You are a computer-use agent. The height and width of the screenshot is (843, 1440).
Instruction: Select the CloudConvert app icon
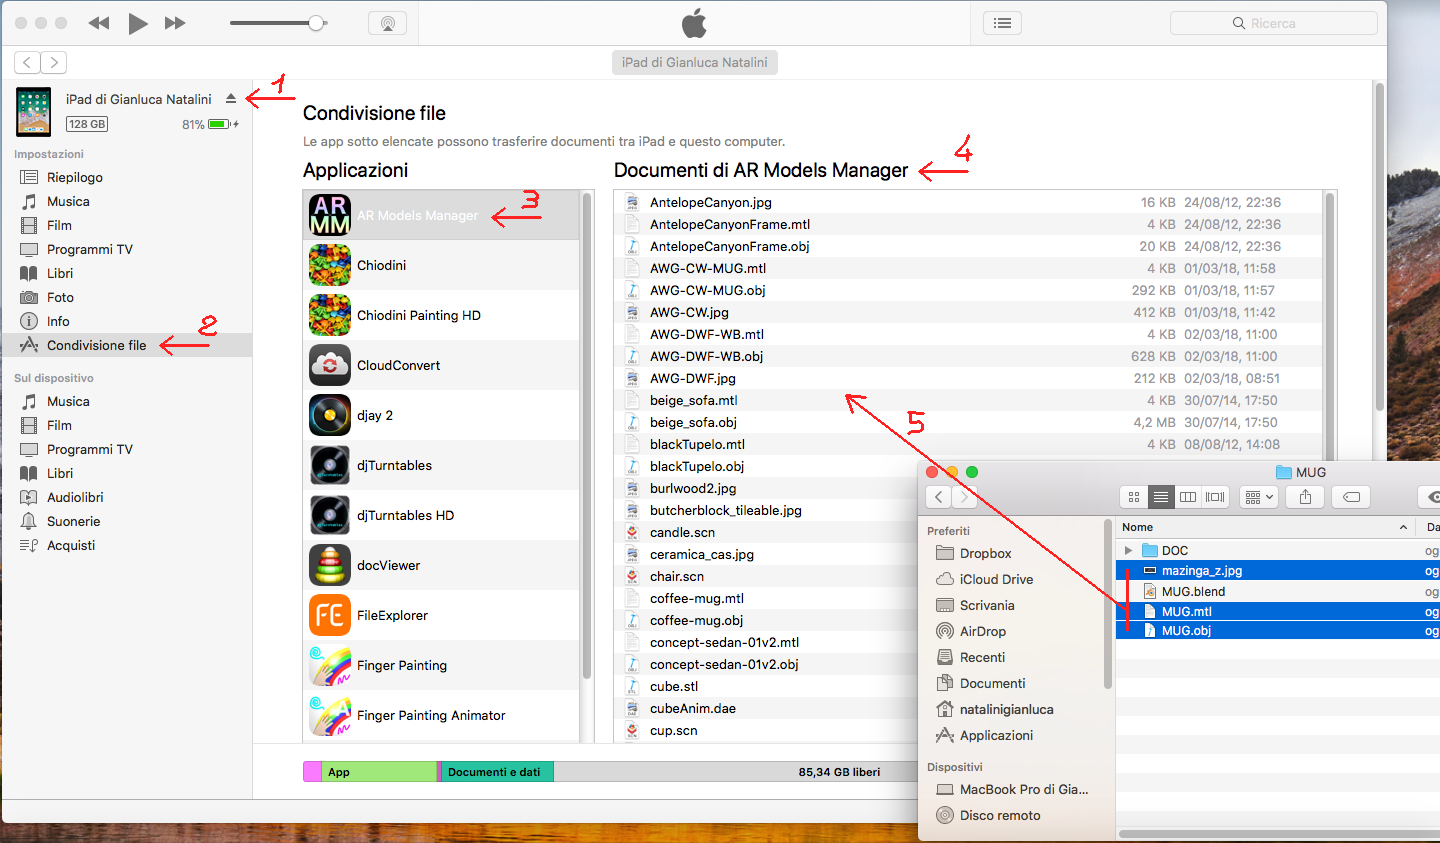click(330, 365)
